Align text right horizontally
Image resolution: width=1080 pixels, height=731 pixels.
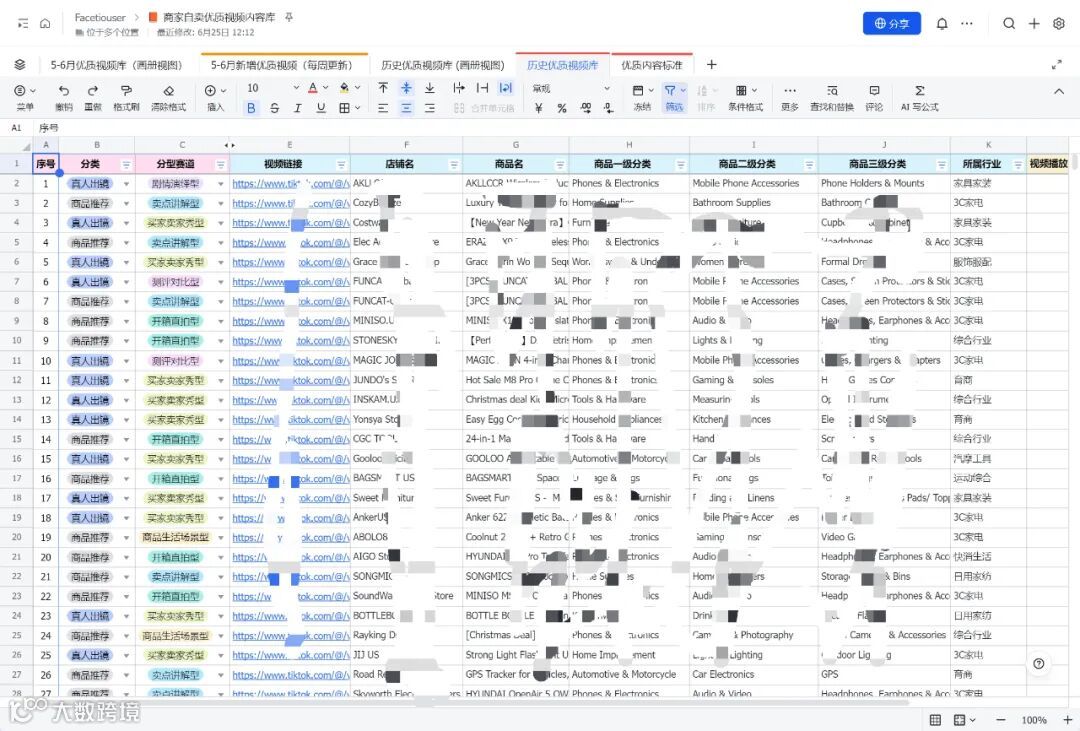pyautogui.click(x=430, y=107)
